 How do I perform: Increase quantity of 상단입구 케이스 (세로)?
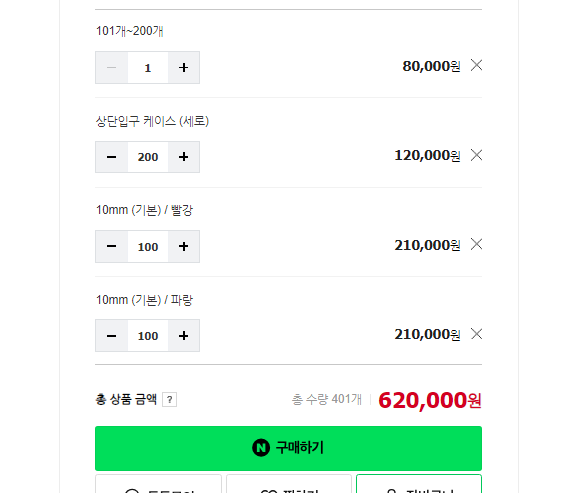[x=183, y=157]
